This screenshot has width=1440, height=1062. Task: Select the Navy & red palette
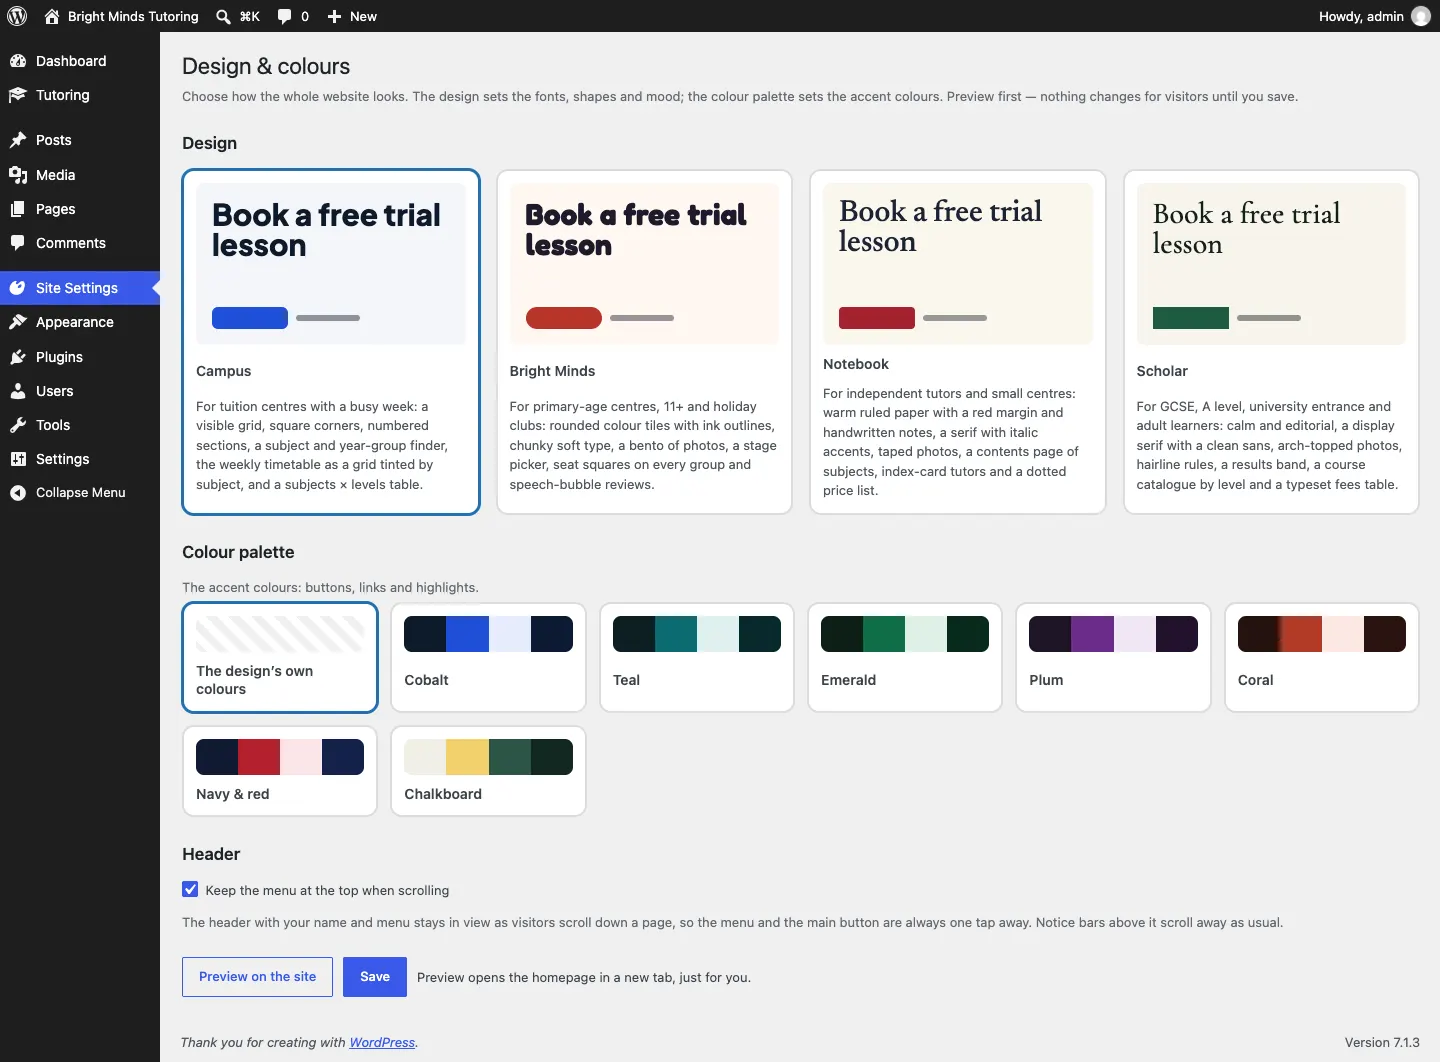click(280, 771)
